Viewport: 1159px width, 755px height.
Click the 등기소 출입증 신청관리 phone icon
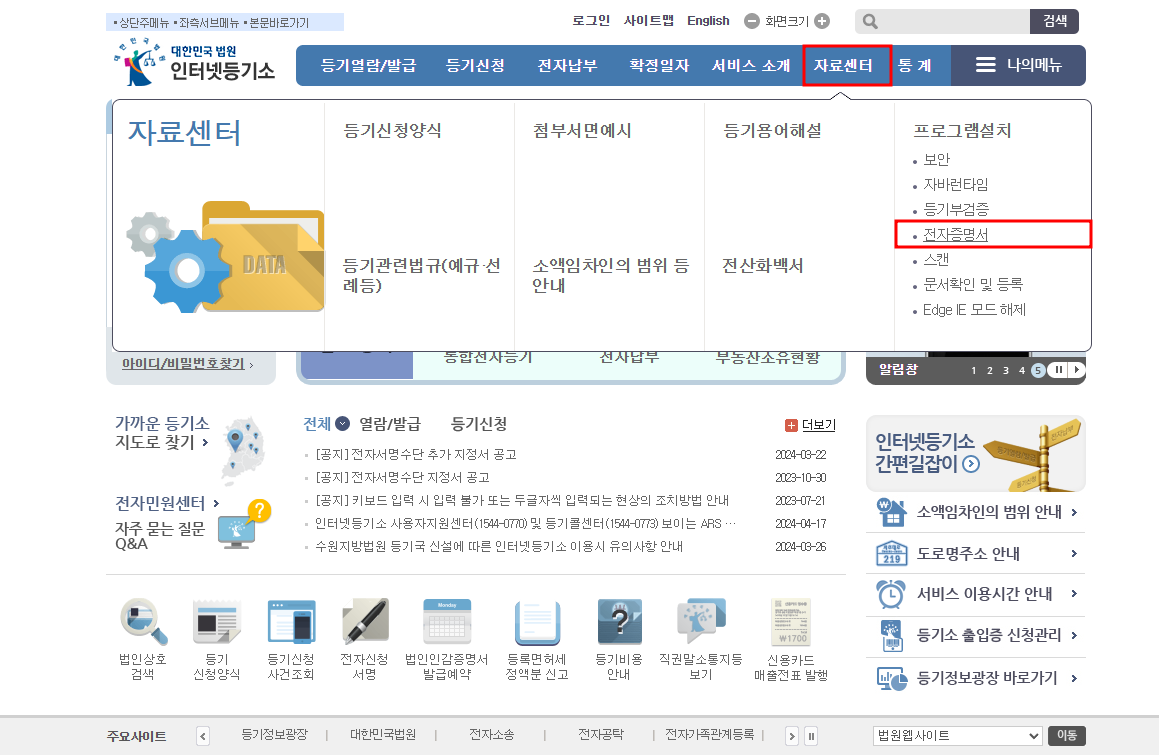tap(891, 636)
